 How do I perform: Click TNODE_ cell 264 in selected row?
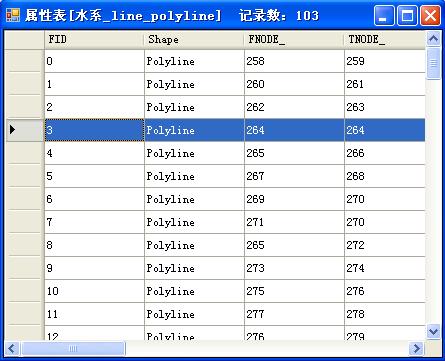pos(385,130)
